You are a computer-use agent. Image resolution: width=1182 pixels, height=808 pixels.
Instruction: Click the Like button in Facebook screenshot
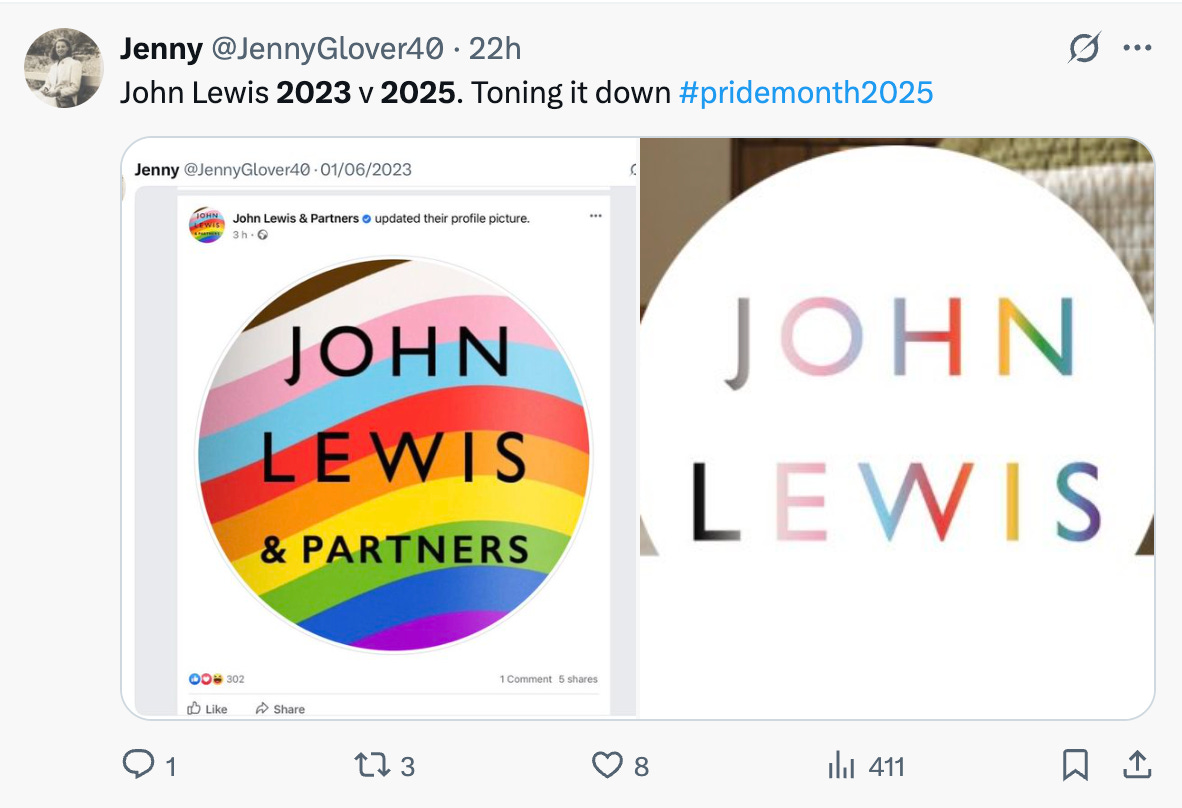[x=207, y=709]
